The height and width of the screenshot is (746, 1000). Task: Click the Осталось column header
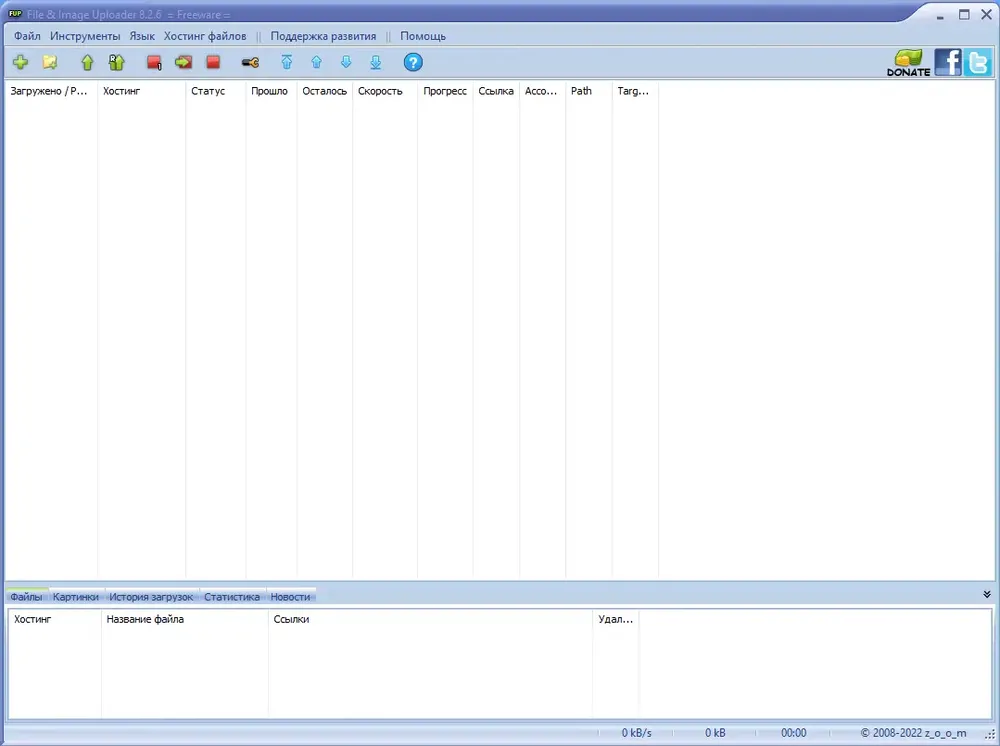tap(325, 91)
